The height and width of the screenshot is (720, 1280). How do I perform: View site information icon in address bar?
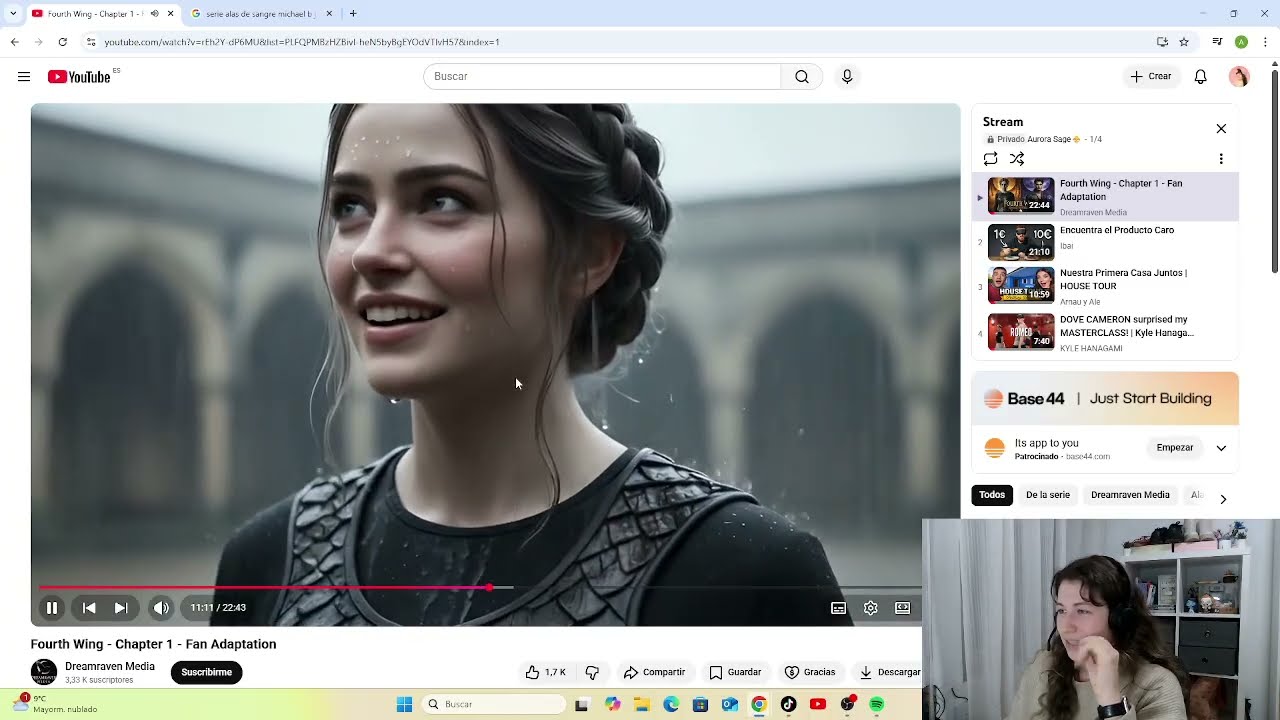click(91, 42)
